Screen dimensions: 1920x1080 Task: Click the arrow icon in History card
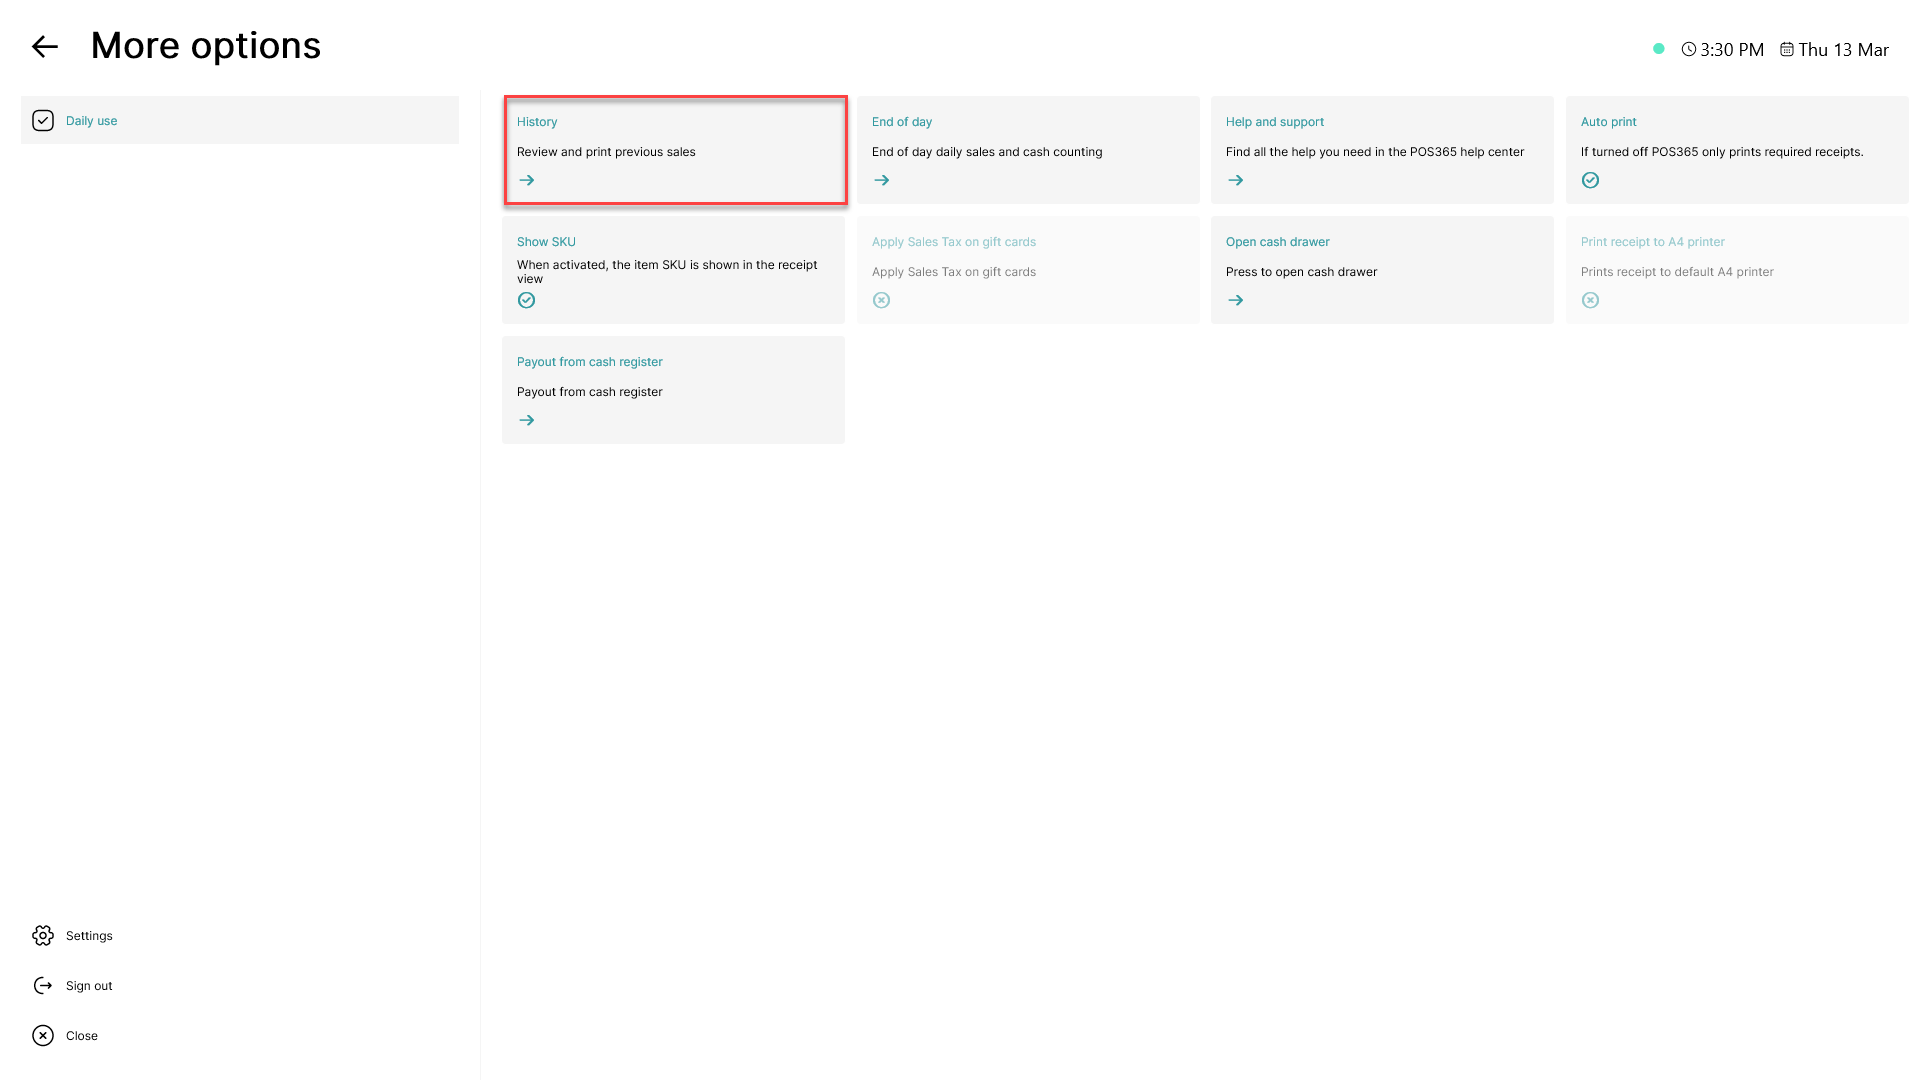pos(527,180)
